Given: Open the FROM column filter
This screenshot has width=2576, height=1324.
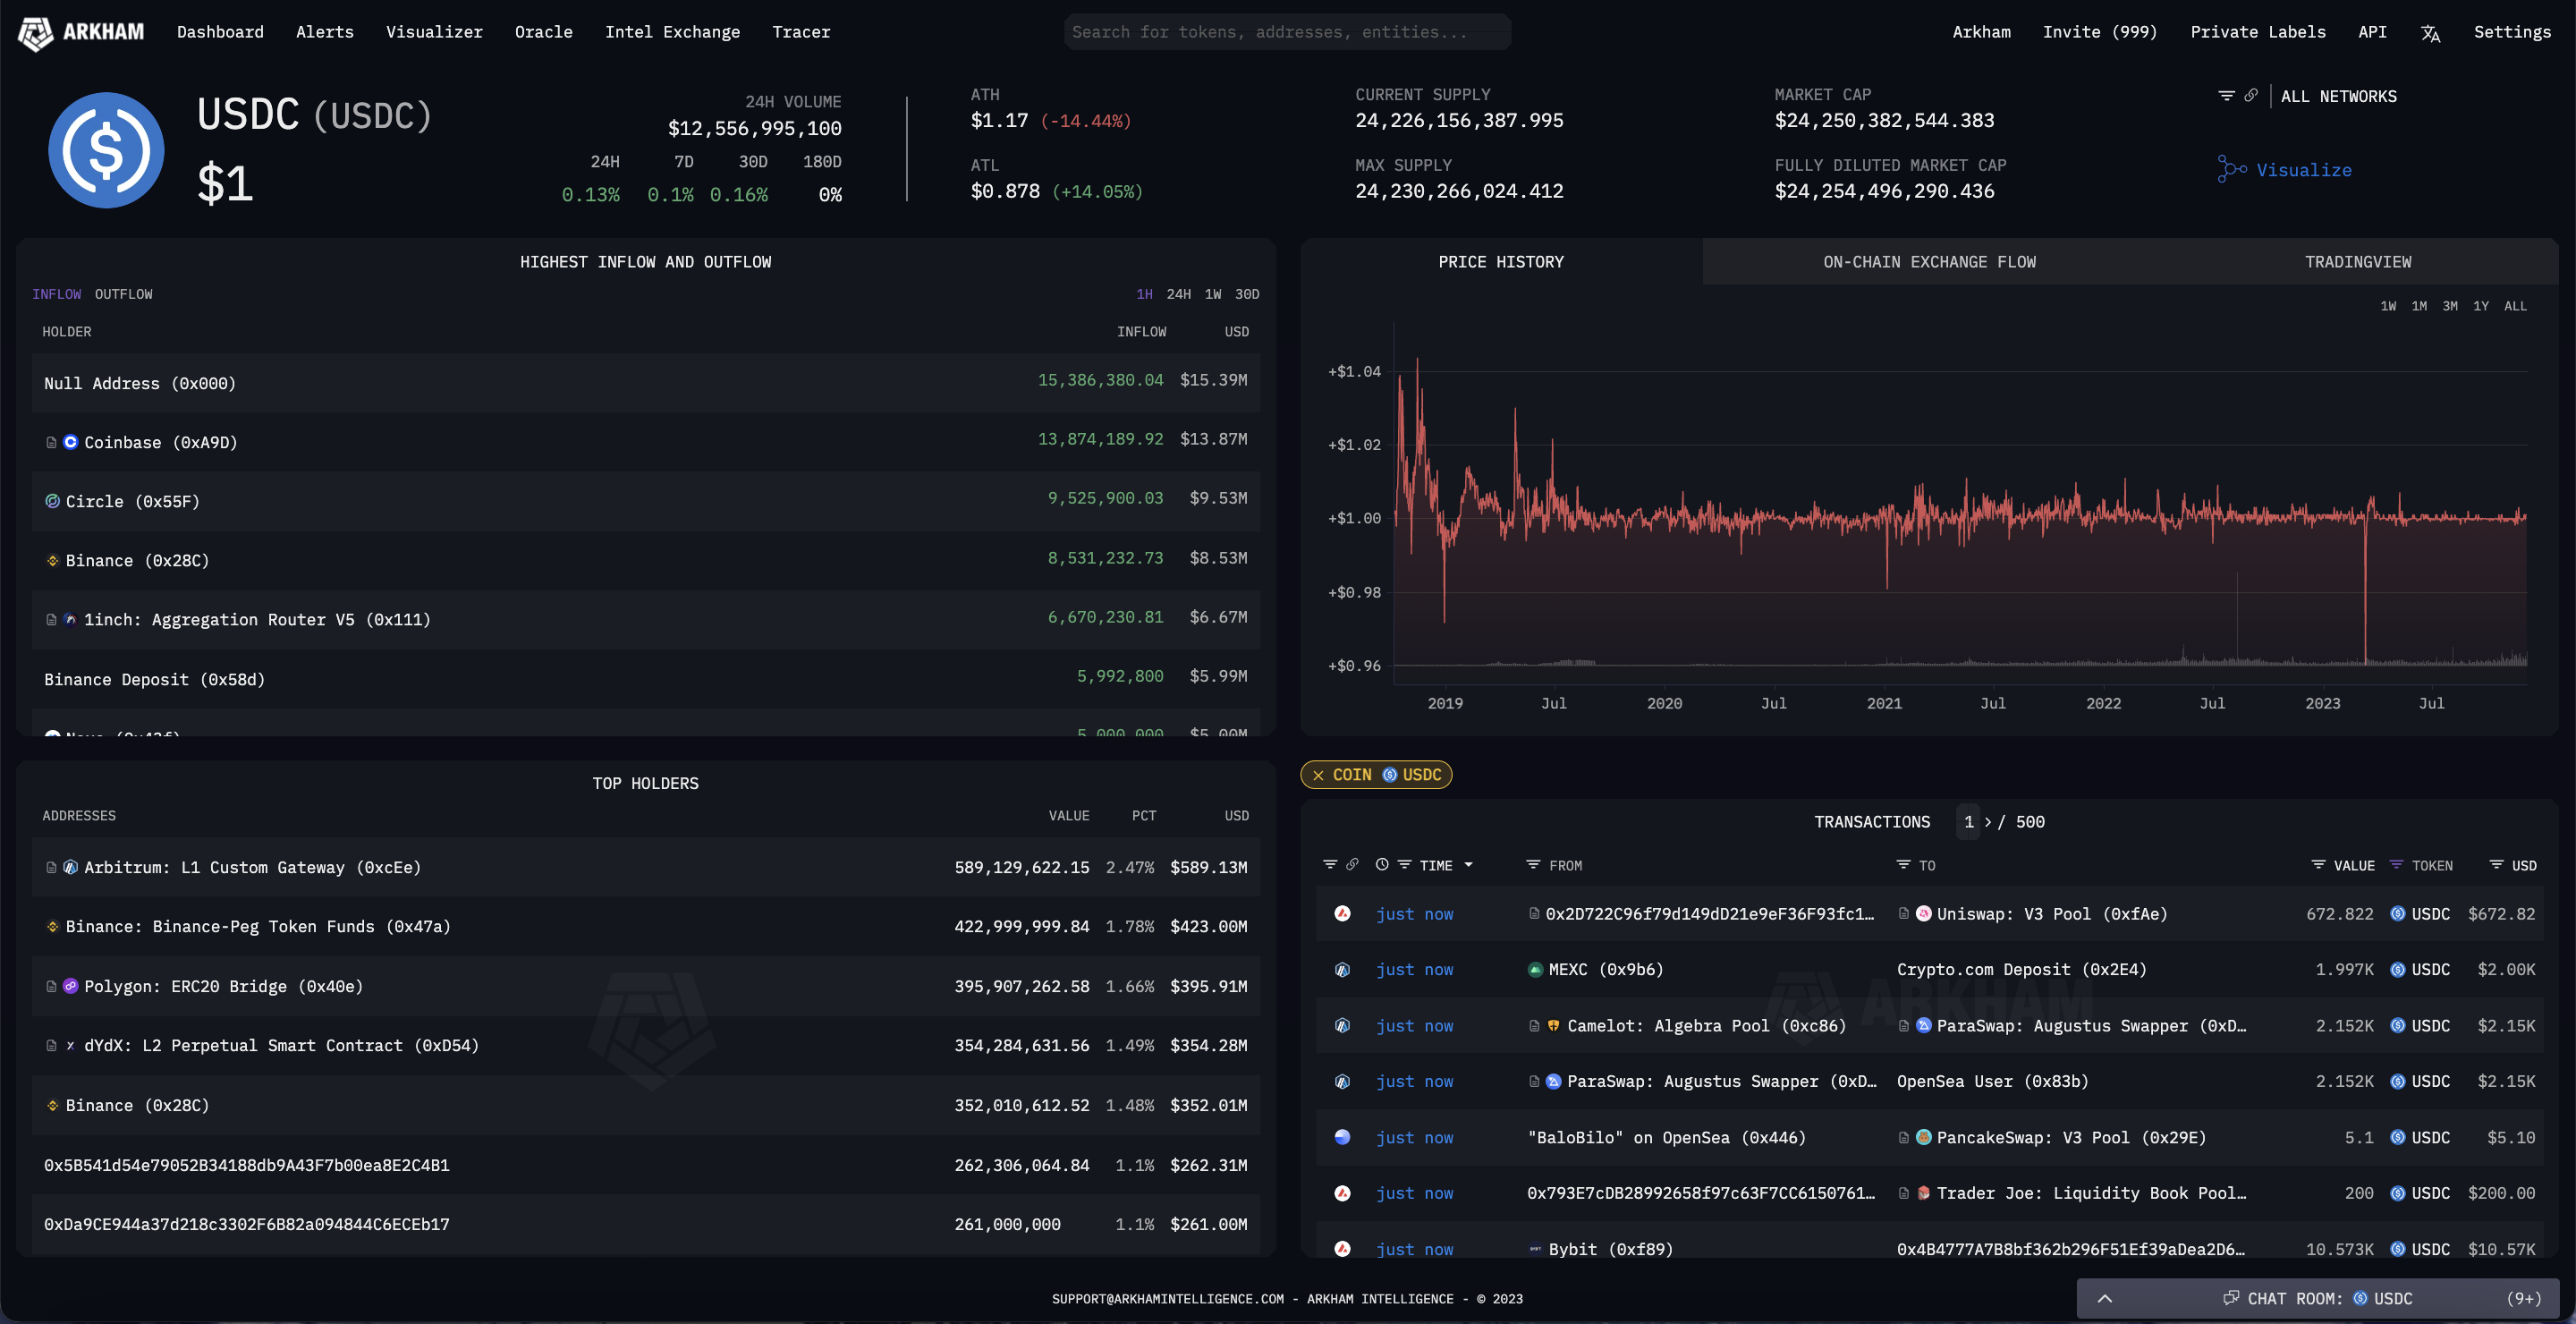Looking at the screenshot, I should 1533,864.
